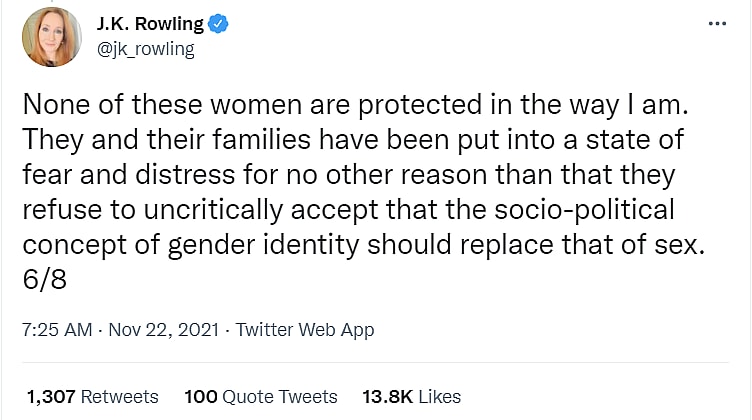Viewport: 752px width, 420px height.
Task: Click the 7:25 AM timestamp
Action: [x=59, y=329]
